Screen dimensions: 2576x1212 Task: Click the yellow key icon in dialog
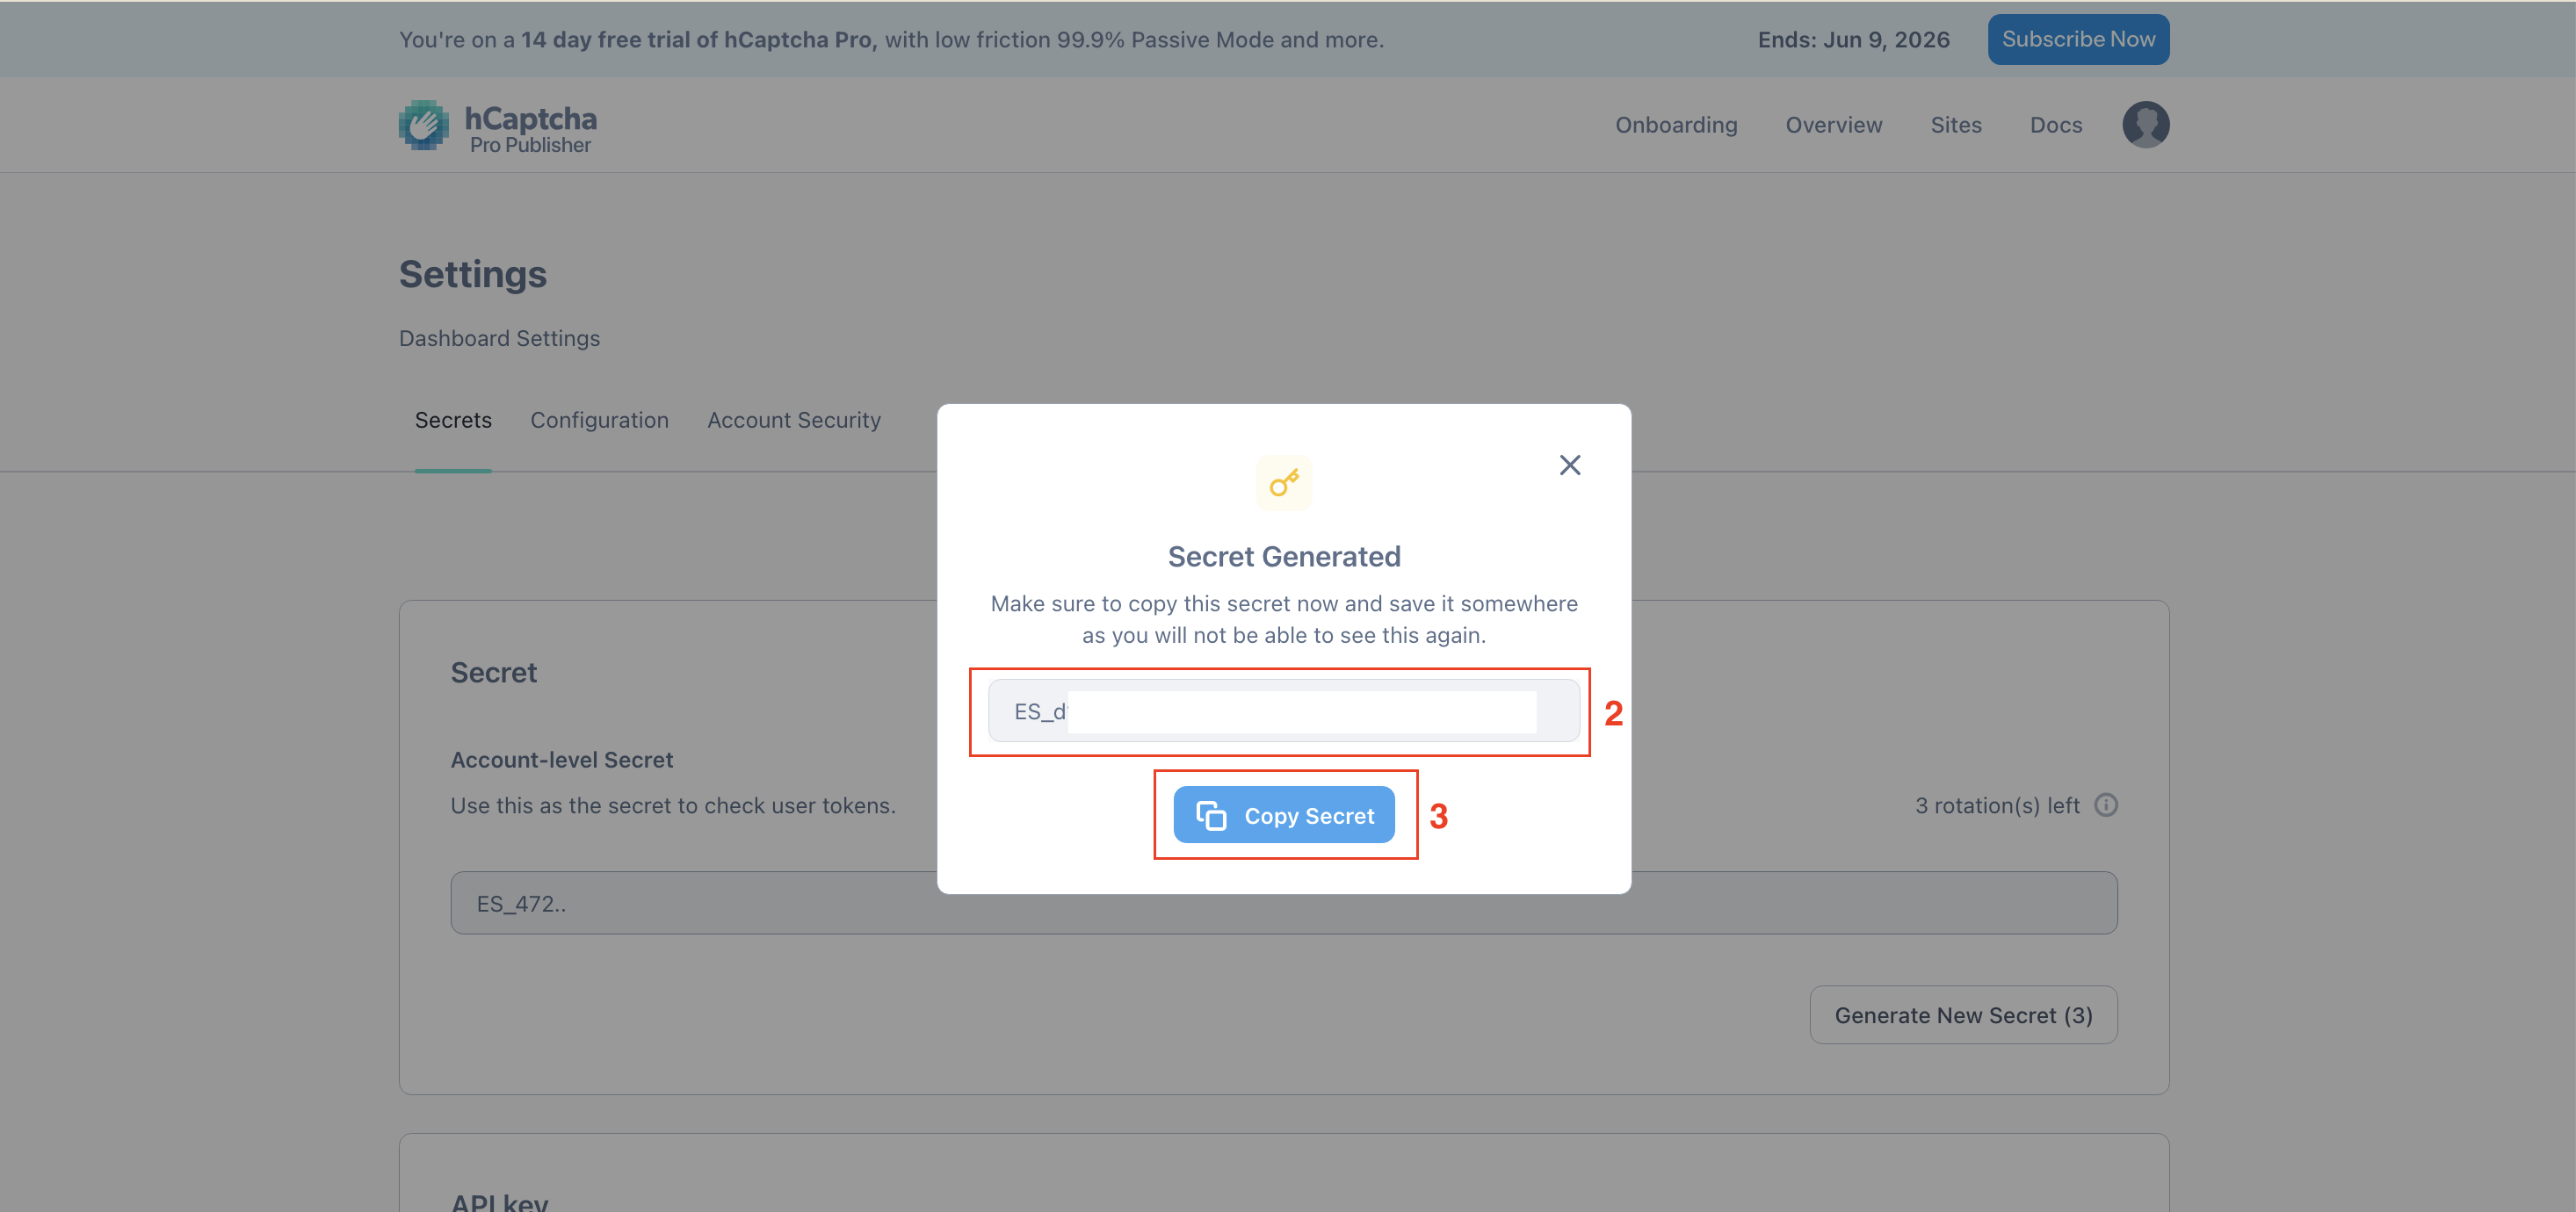(1284, 483)
